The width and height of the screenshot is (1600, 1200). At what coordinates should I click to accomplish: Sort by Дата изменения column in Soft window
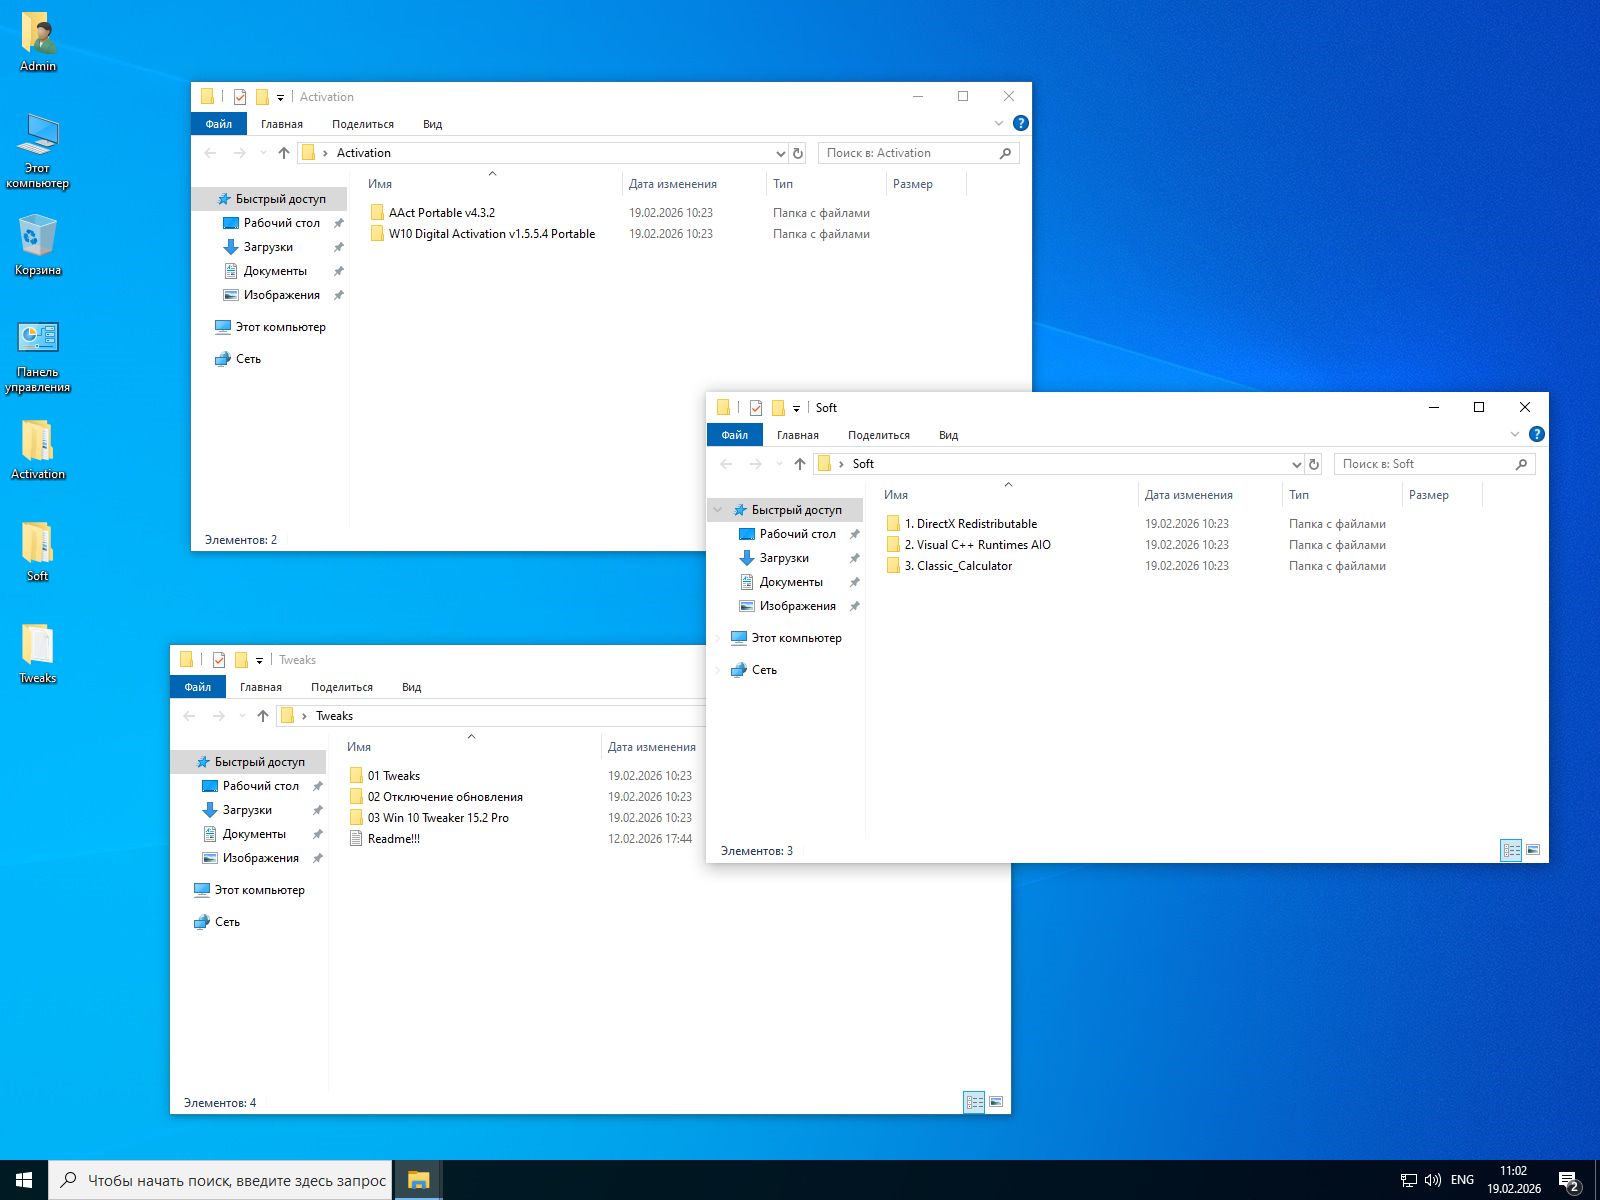pos(1188,495)
